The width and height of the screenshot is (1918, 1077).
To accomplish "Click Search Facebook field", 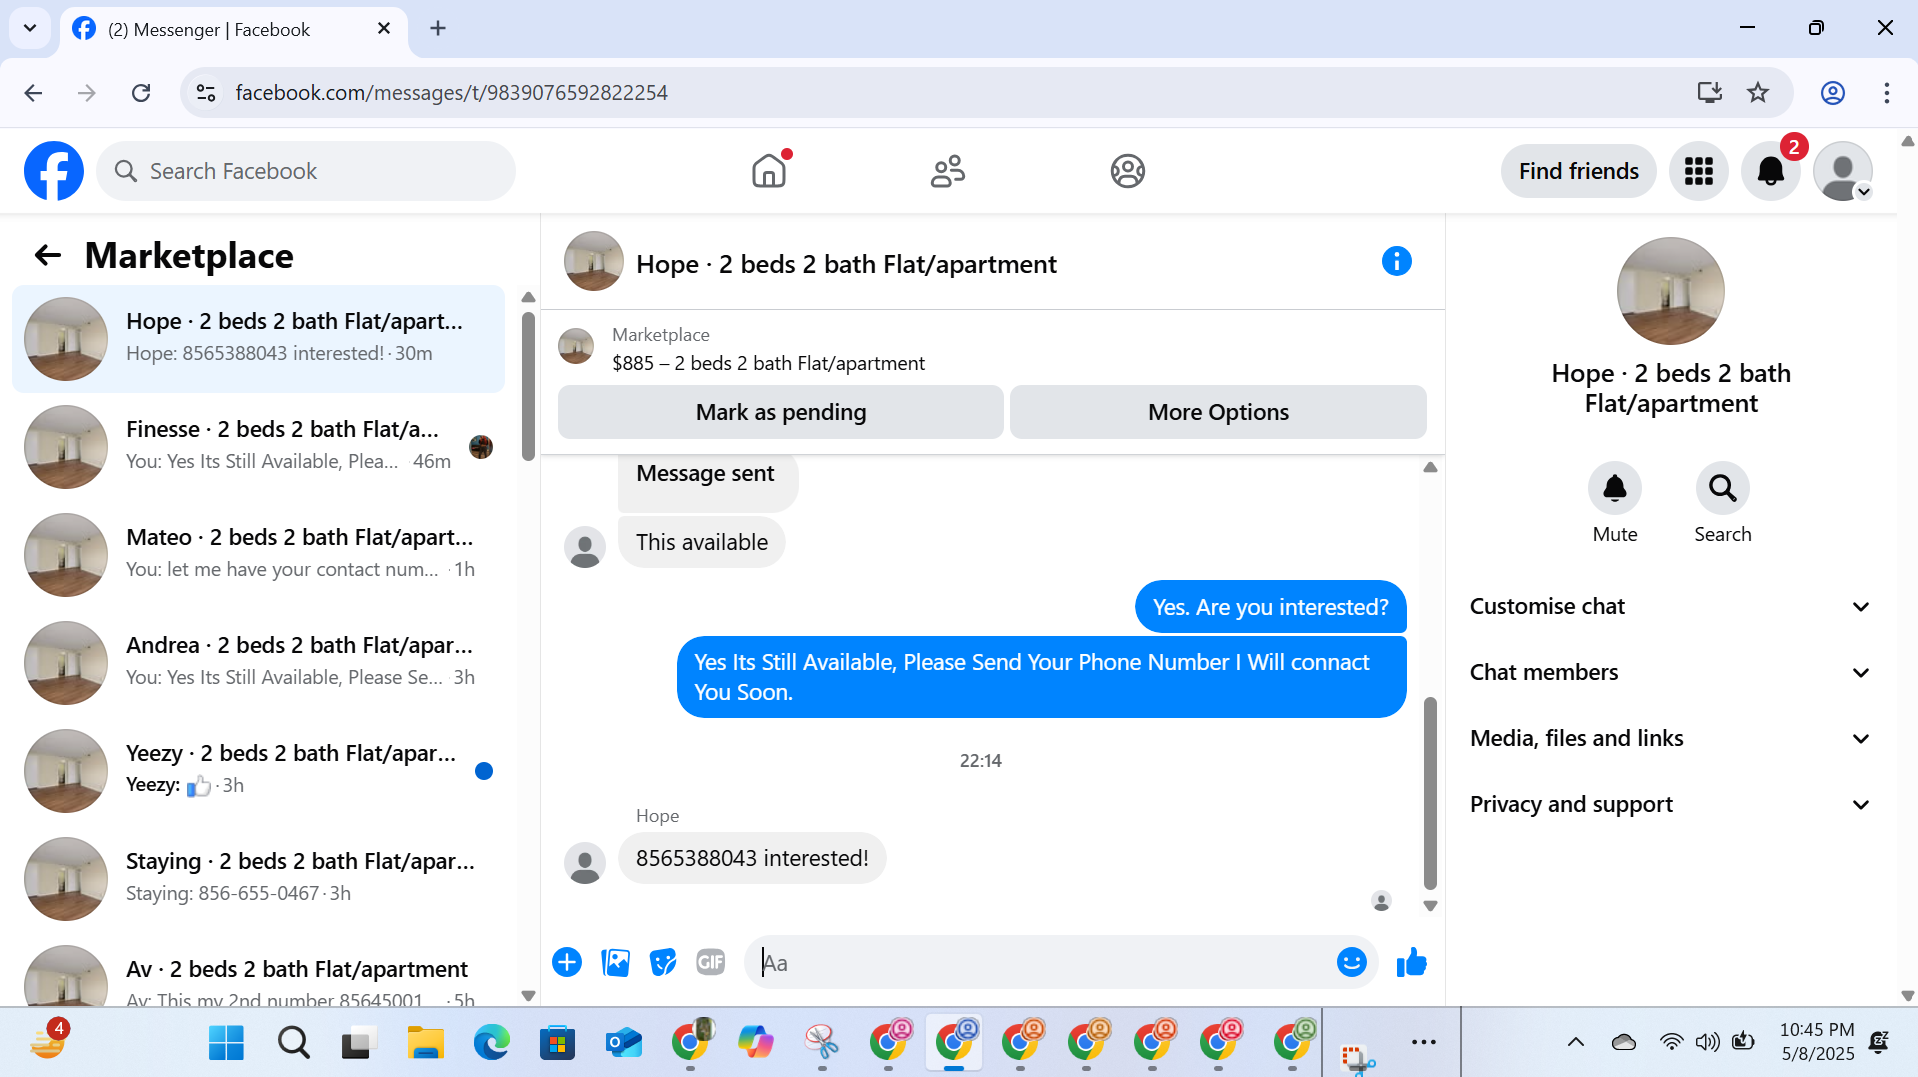I will pyautogui.click(x=306, y=171).
